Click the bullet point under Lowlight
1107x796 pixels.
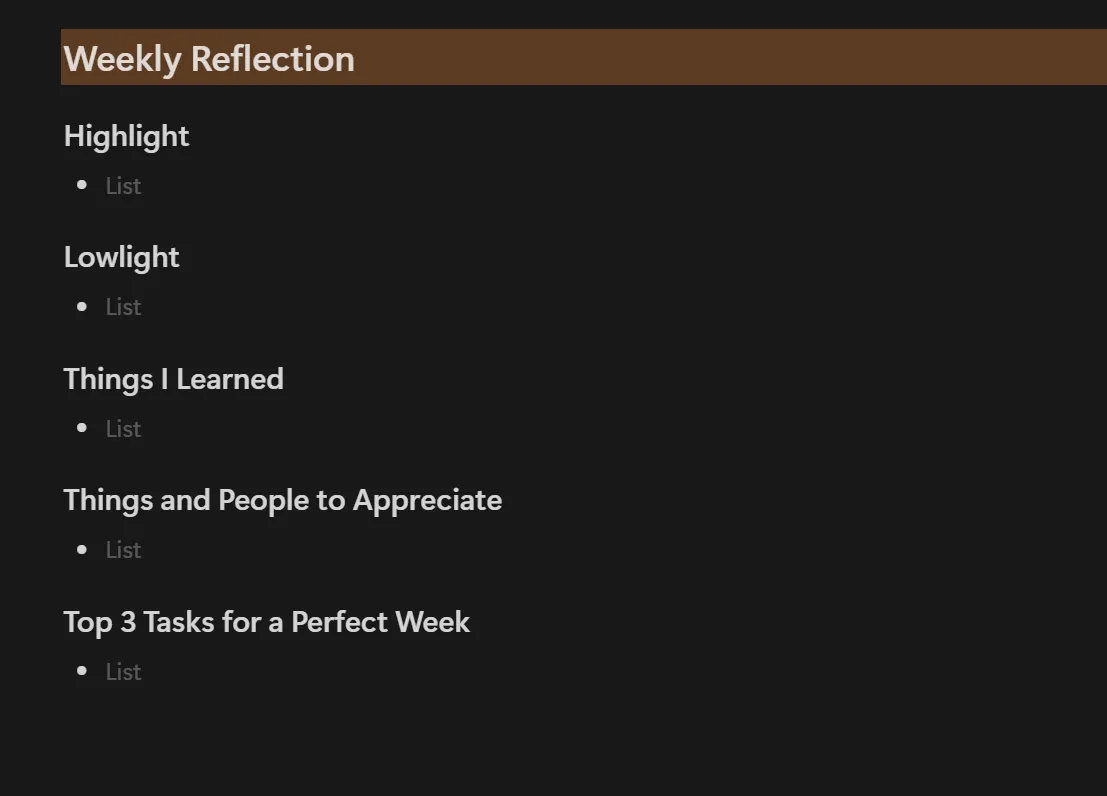[82, 307]
